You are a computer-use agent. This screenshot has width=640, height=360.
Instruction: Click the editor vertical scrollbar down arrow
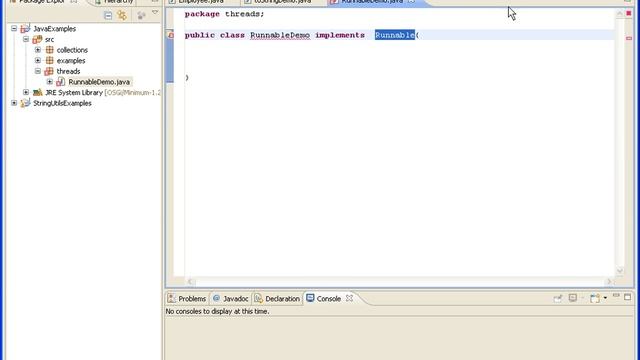[x=619, y=270]
